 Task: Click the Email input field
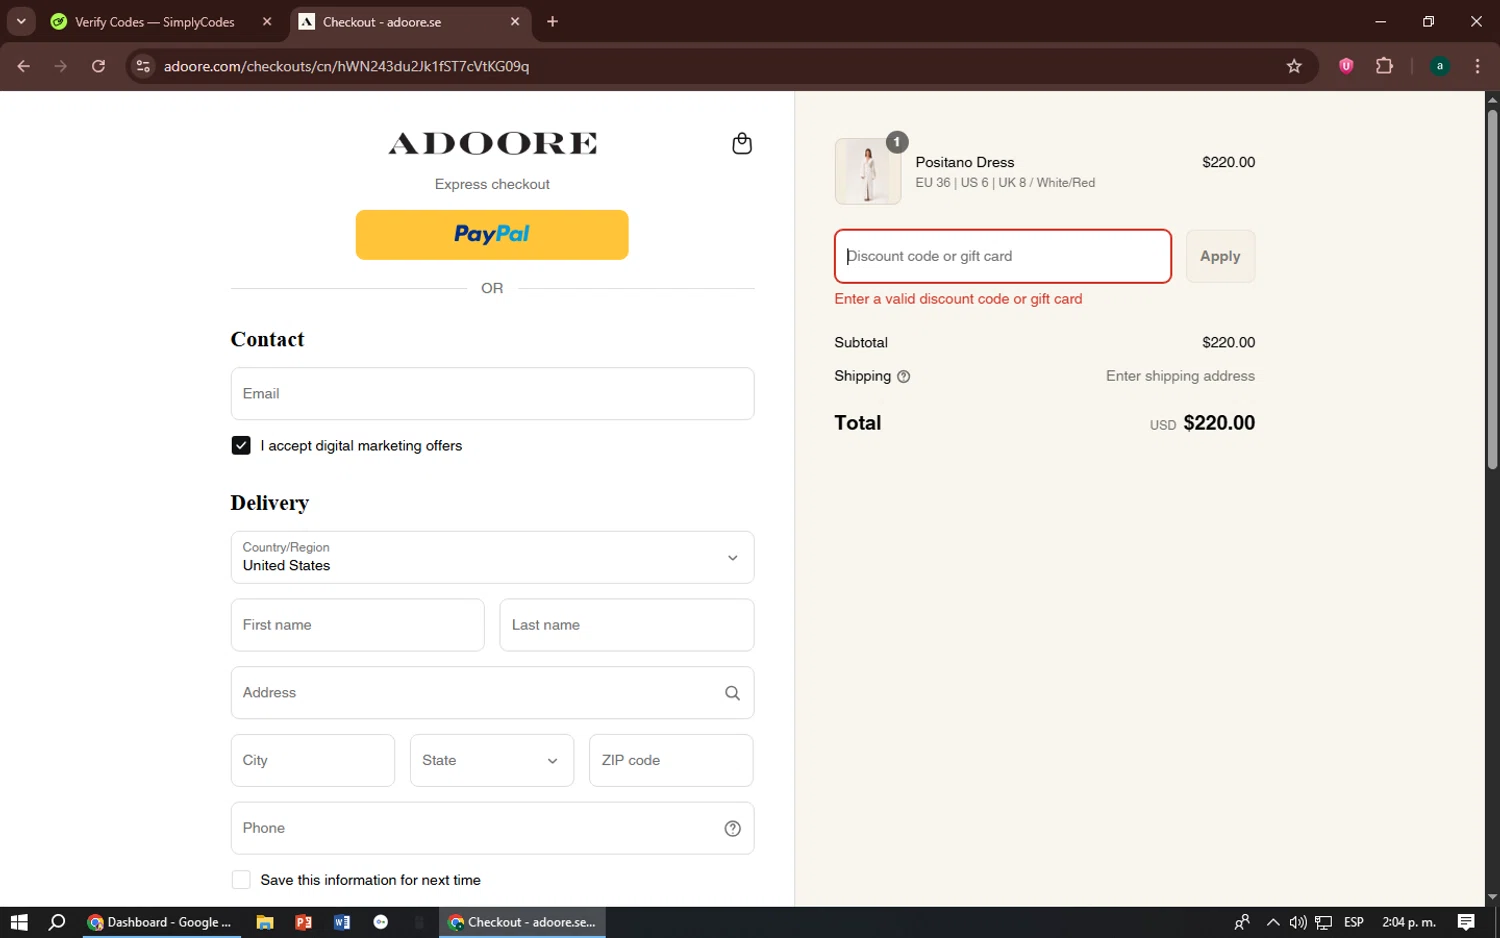492,394
